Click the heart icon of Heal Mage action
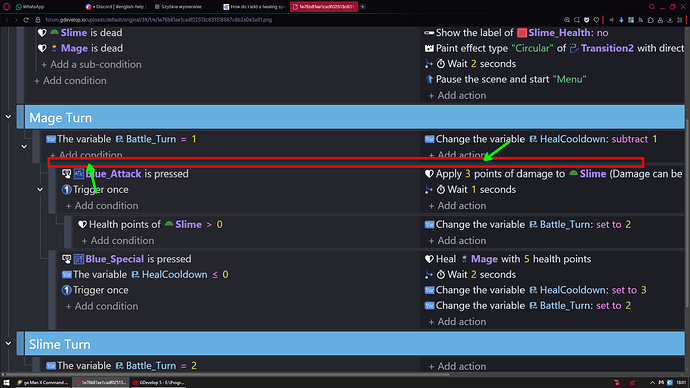The image size is (690, 388). click(429, 259)
